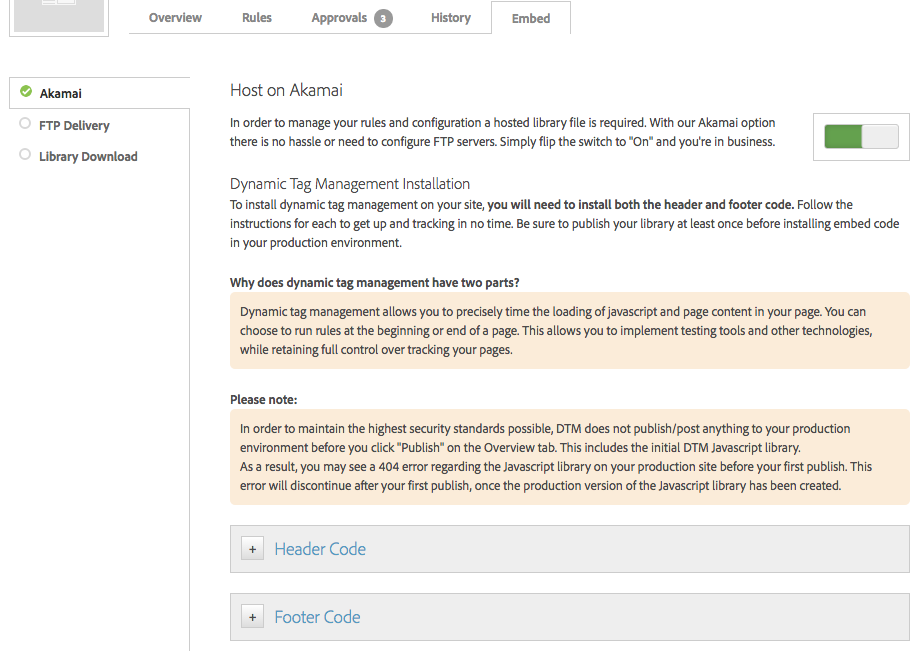The height and width of the screenshot is (651, 923).
Task: Click the Header Code title link
Action: tap(320, 549)
